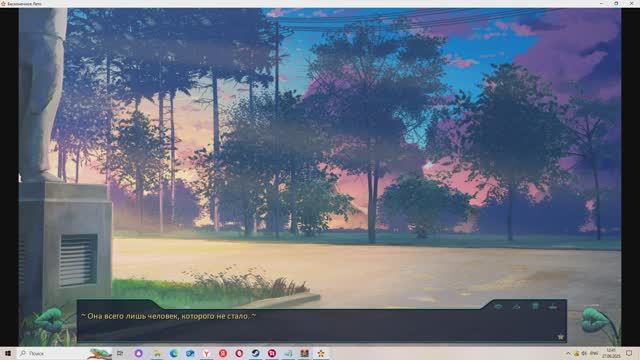Show hidden system tray icons
Image resolution: width=640 pixels, height=360 pixels.
pos(568,353)
